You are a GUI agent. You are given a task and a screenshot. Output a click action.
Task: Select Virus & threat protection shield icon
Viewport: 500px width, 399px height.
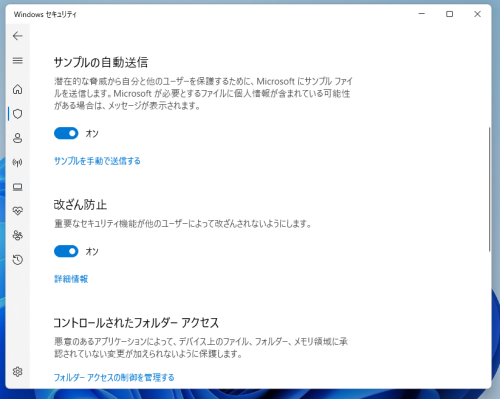tap(18, 114)
